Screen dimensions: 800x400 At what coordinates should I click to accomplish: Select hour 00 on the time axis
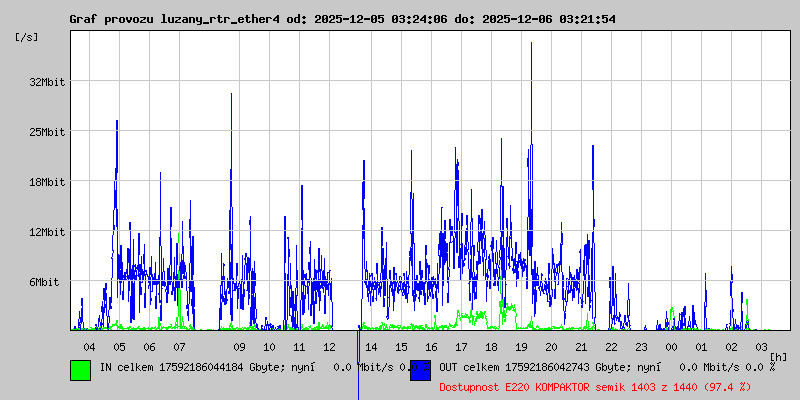[671, 346]
